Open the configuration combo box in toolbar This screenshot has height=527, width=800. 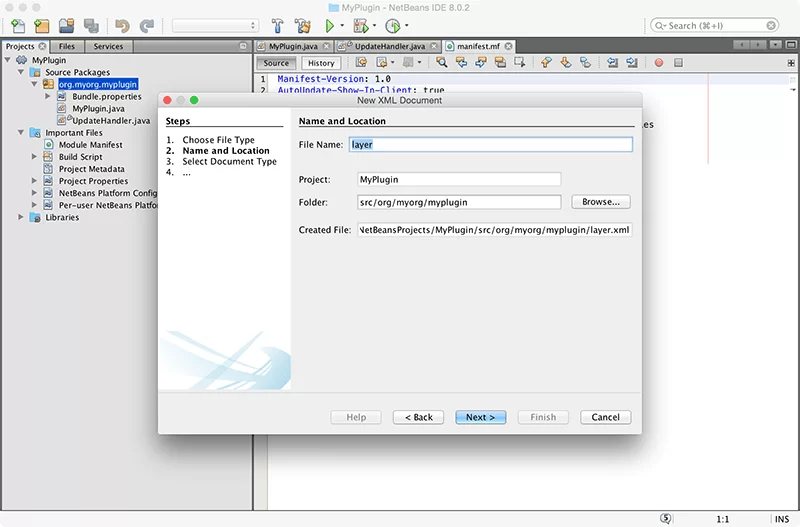pyautogui.click(x=215, y=26)
